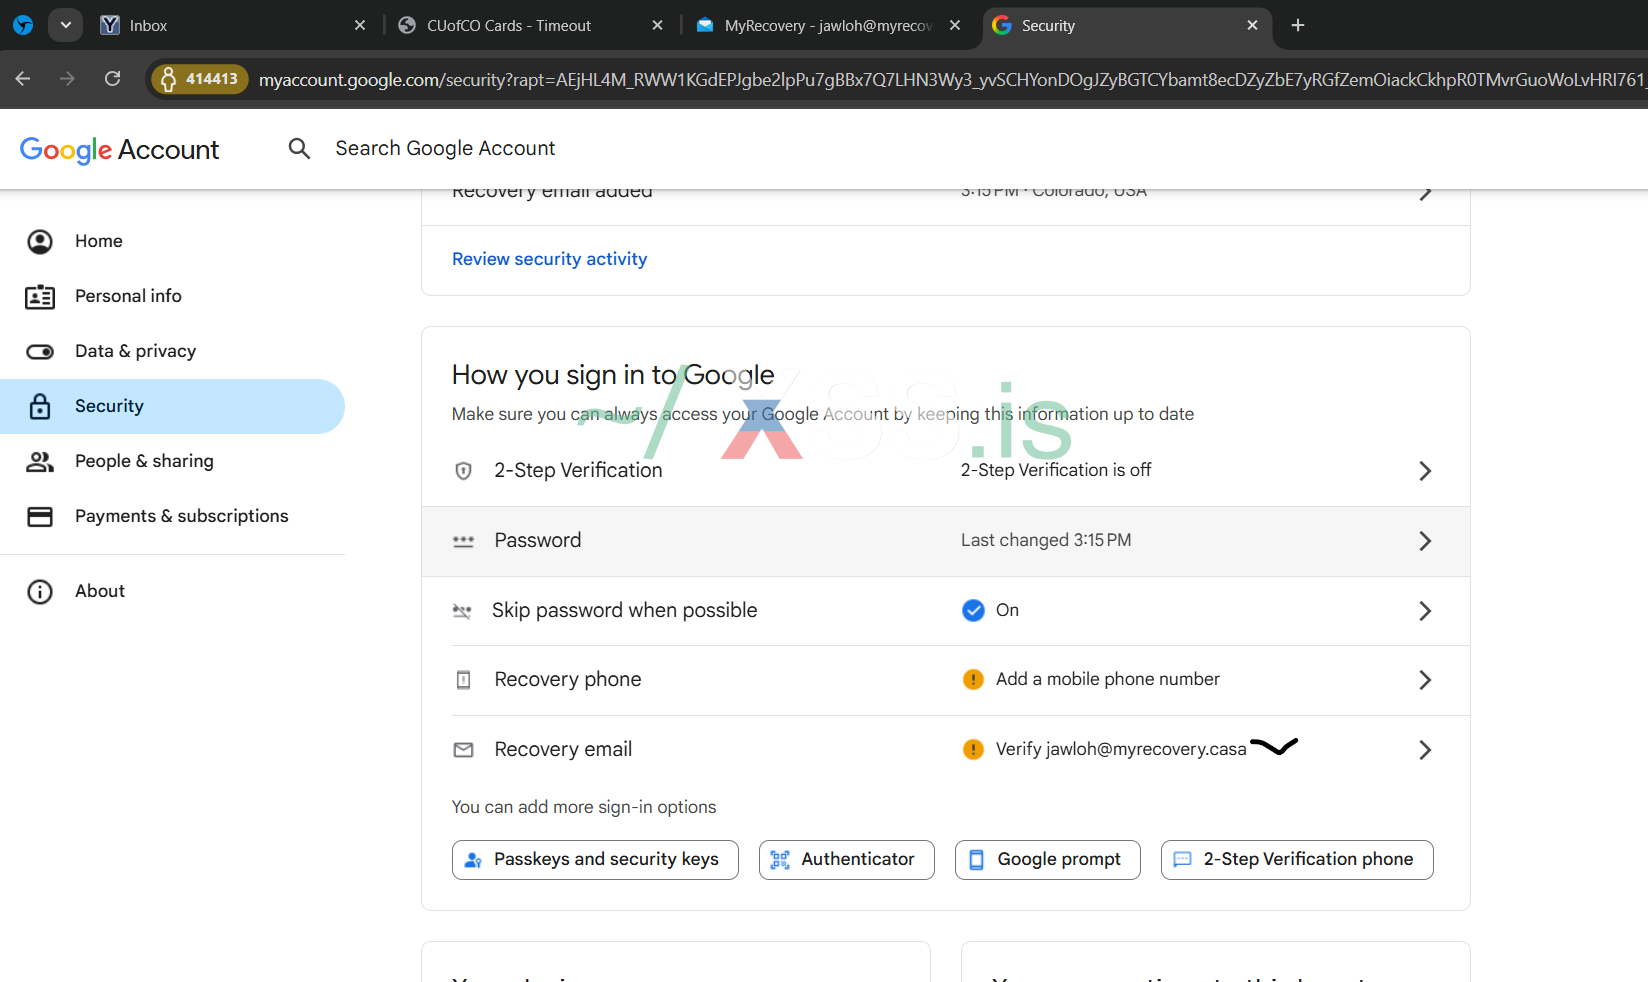Click the extension badge showing 414413
This screenshot has height=982, width=1648.
pos(200,78)
